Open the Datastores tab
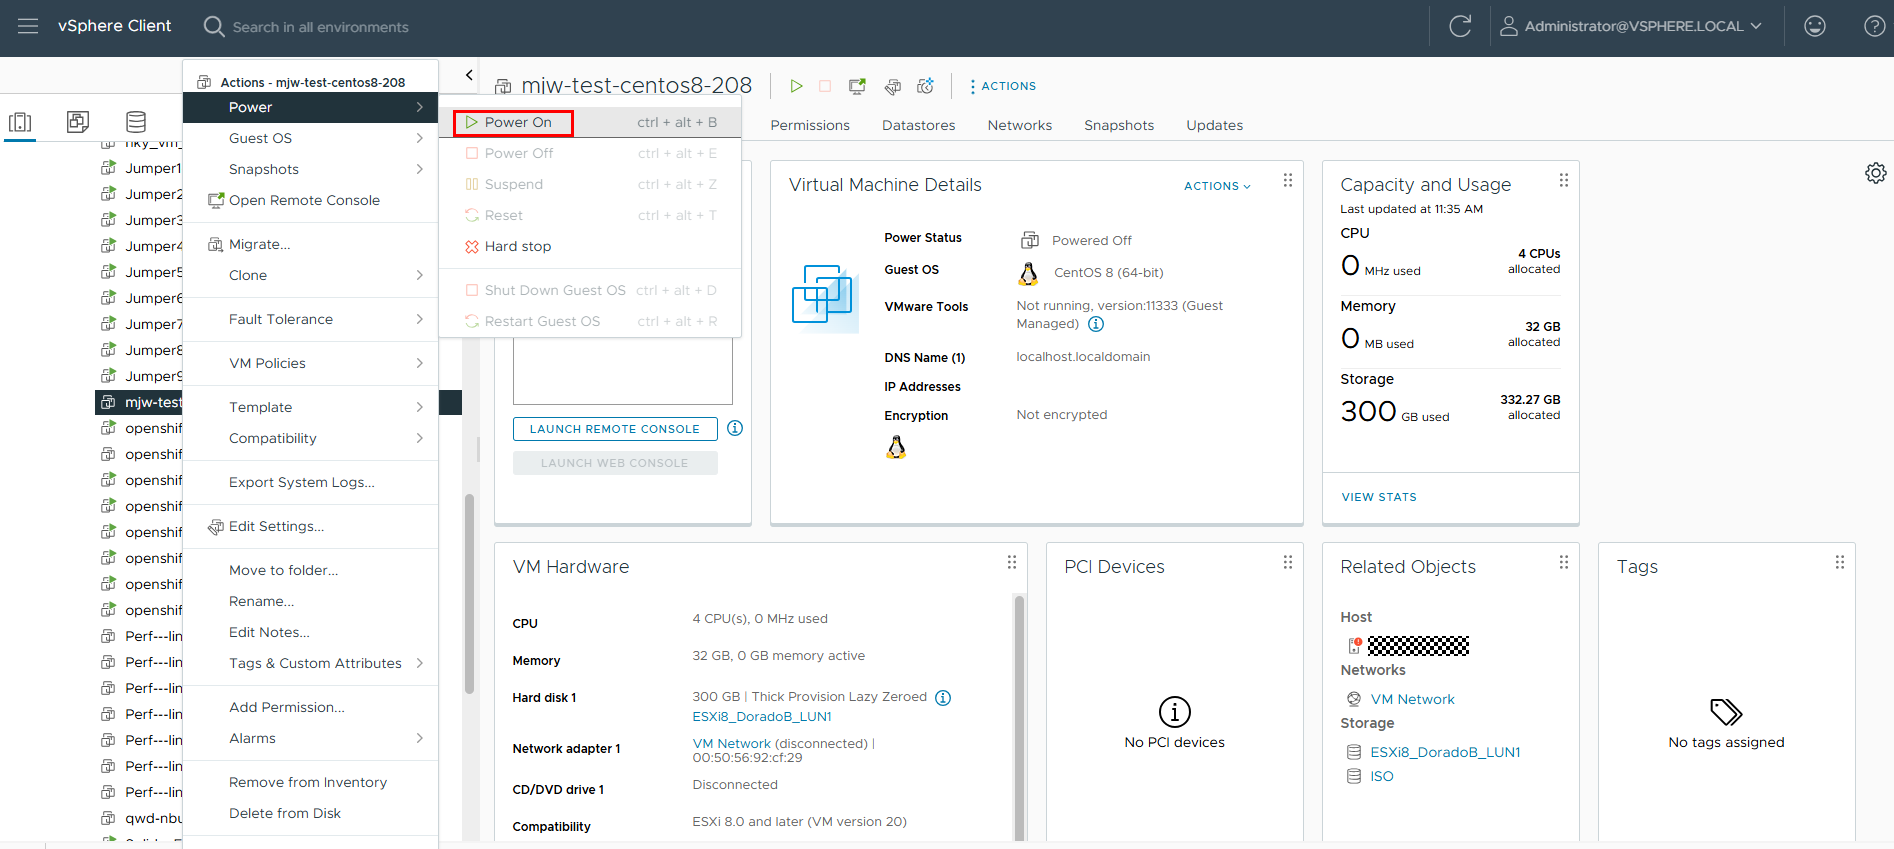The image size is (1894, 849). [918, 125]
